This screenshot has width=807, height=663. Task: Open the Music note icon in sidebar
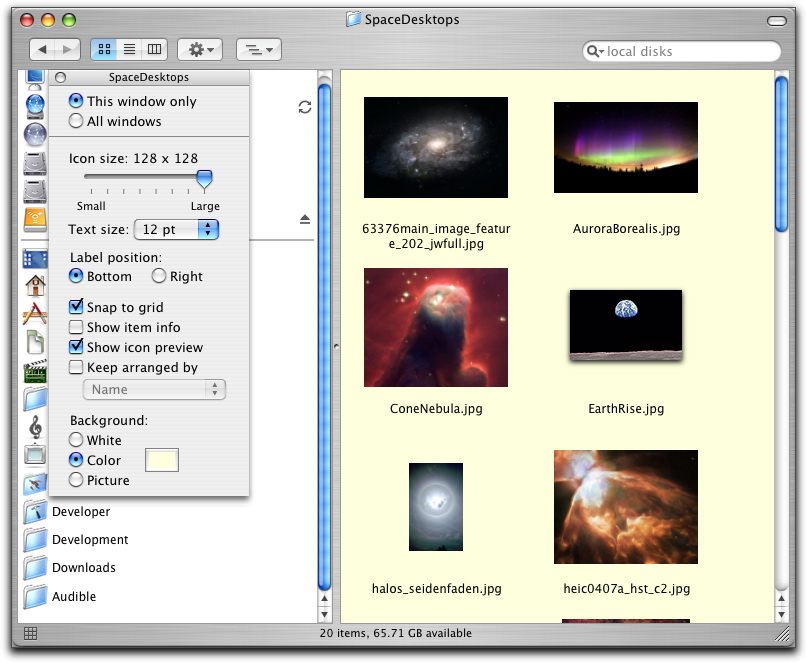point(35,428)
